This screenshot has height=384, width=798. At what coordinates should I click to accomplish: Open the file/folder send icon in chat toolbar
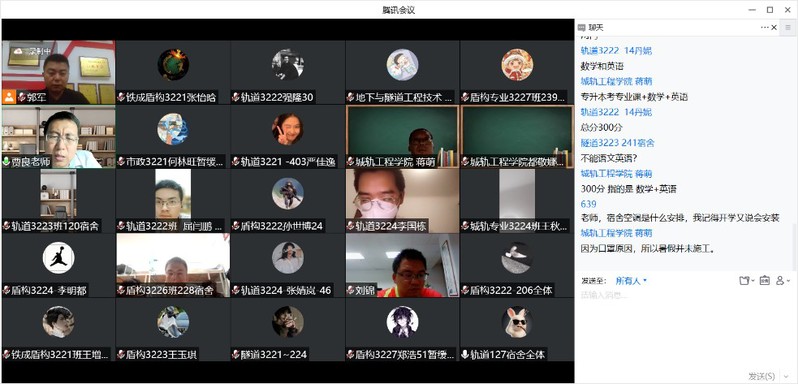[745, 280]
